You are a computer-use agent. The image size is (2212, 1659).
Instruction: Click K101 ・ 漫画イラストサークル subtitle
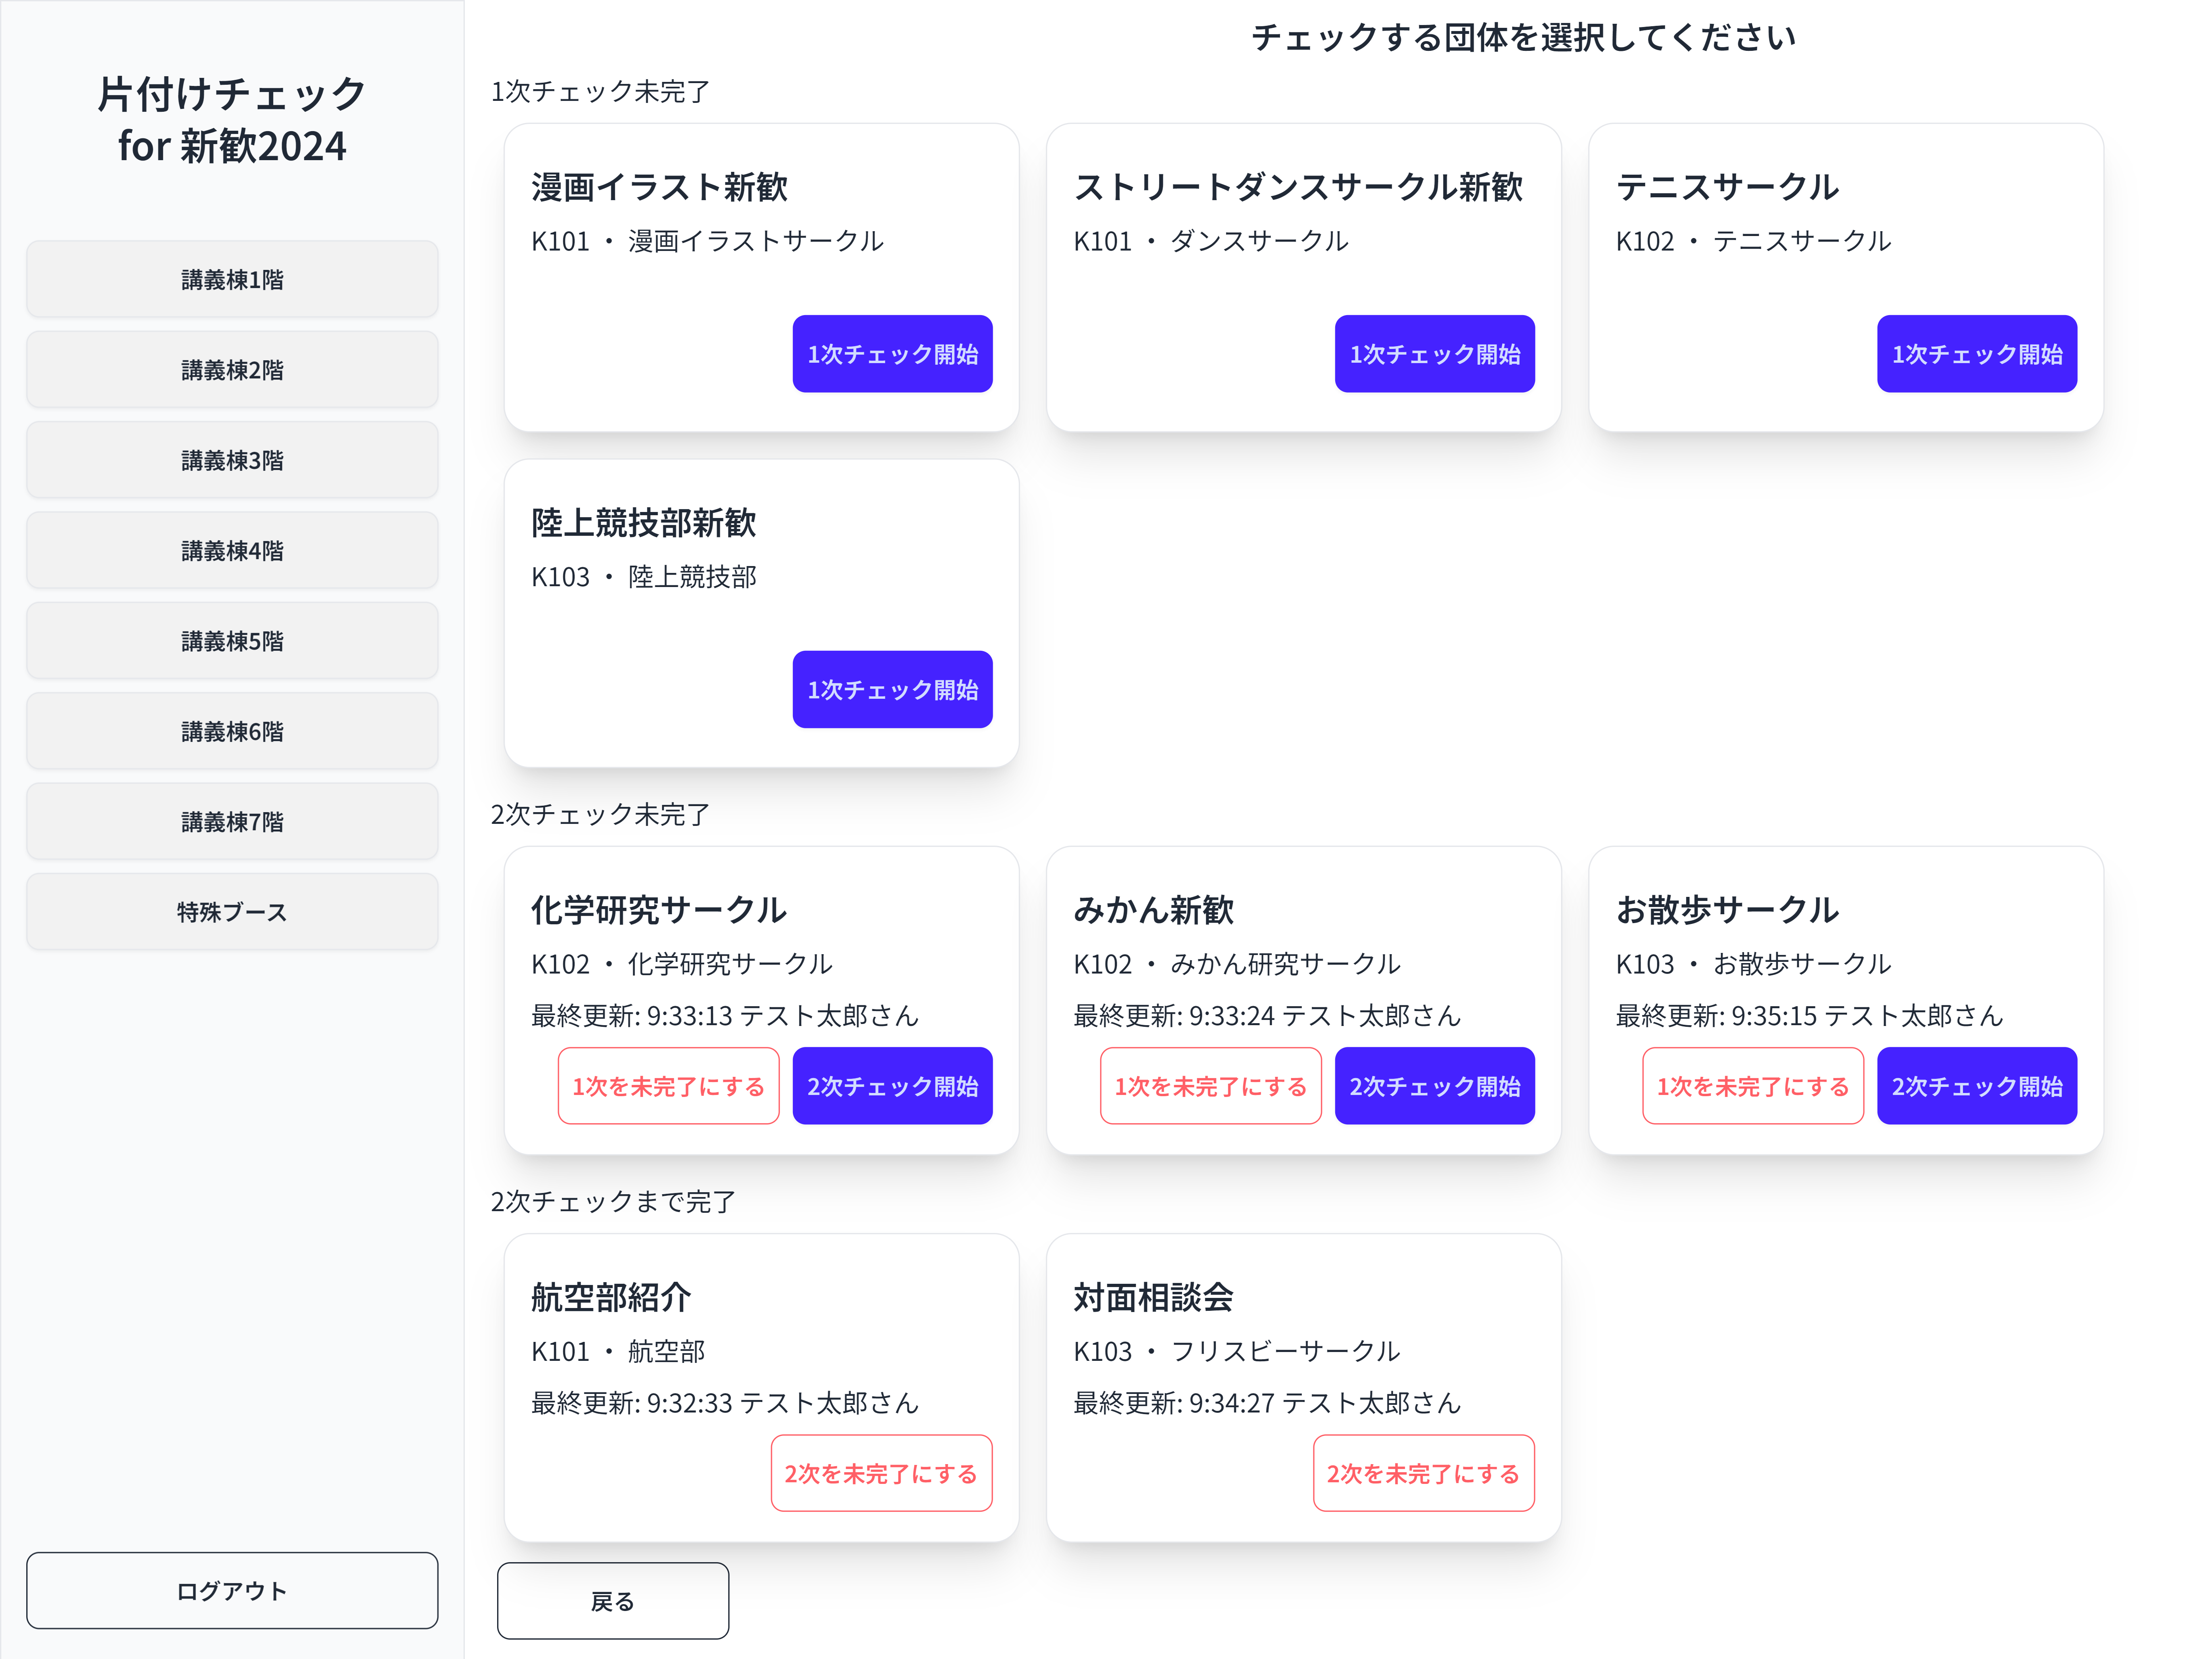pos(708,241)
